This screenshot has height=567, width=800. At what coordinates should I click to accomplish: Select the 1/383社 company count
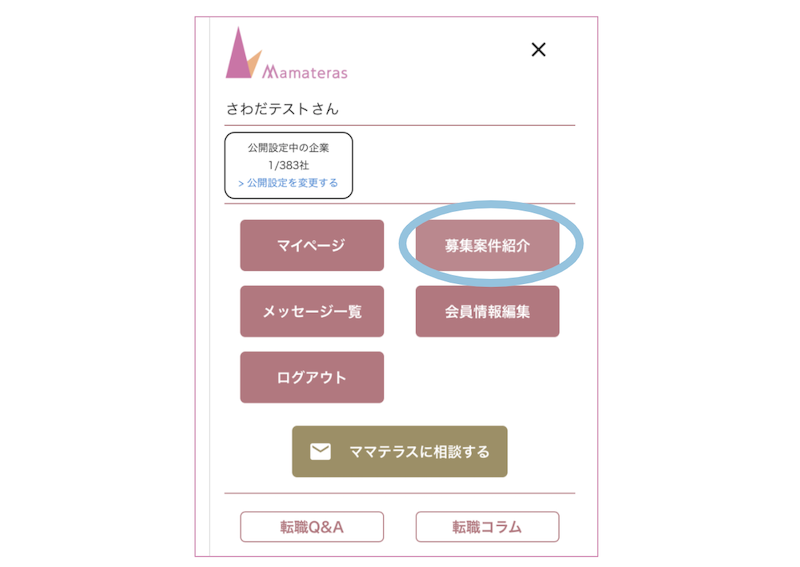289,165
